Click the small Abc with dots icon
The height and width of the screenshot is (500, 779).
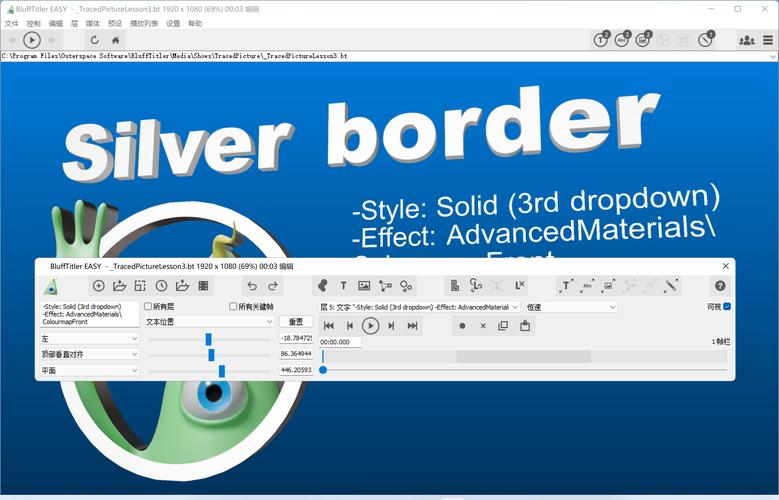(x=587, y=286)
